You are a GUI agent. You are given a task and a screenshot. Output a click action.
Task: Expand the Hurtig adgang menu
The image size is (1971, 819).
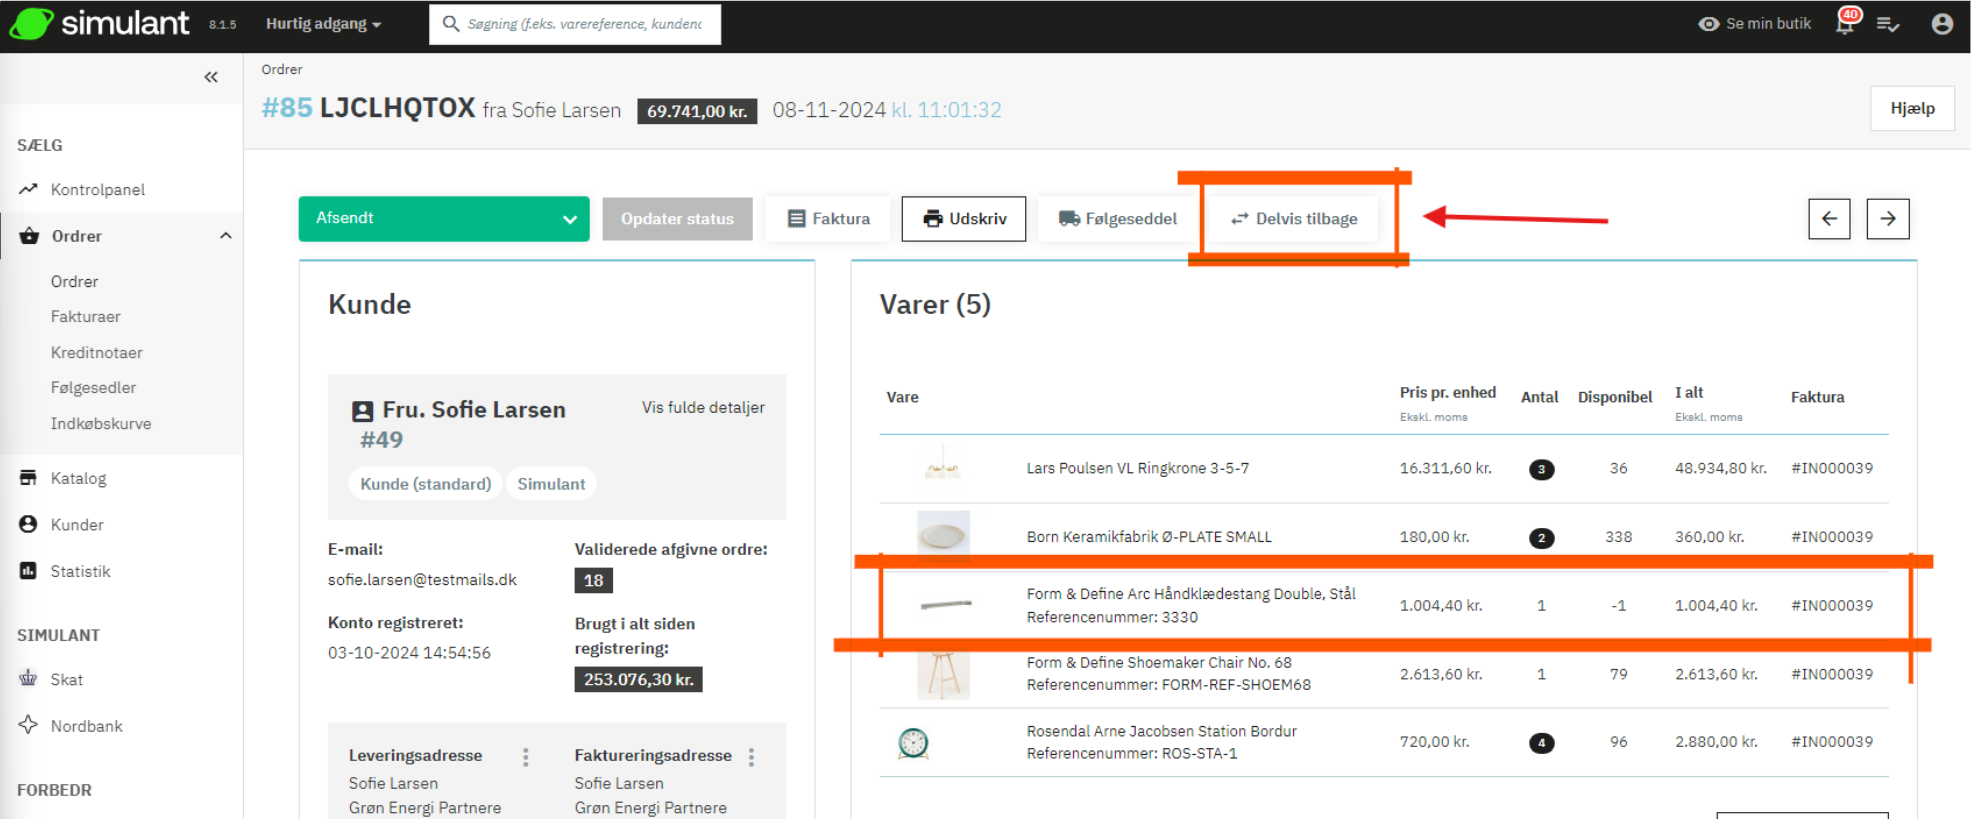click(x=323, y=24)
